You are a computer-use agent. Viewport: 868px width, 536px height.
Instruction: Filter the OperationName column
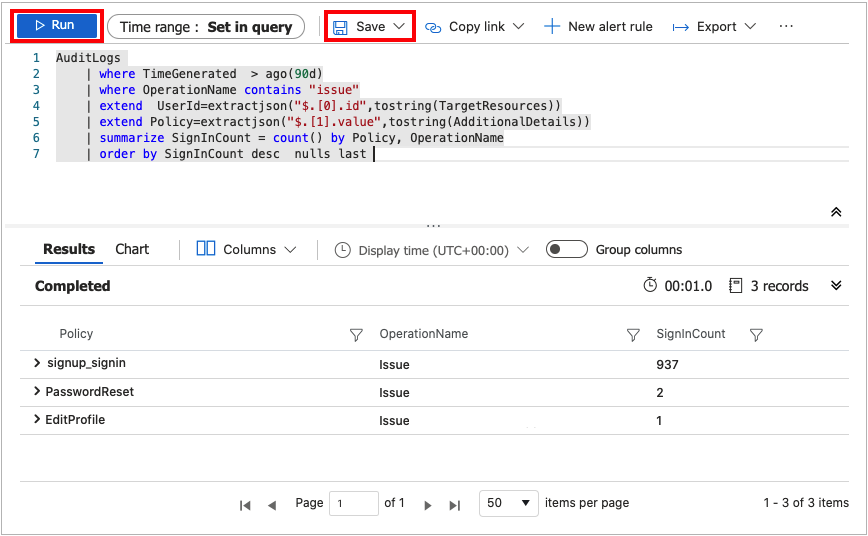pos(632,335)
